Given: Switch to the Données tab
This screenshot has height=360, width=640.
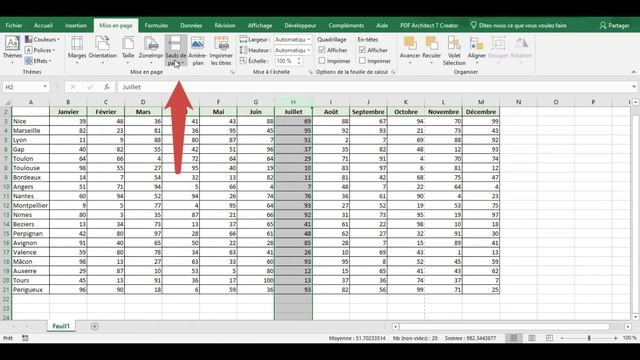Looking at the screenshot, I should pyautogui.click(x=191, y=25).
